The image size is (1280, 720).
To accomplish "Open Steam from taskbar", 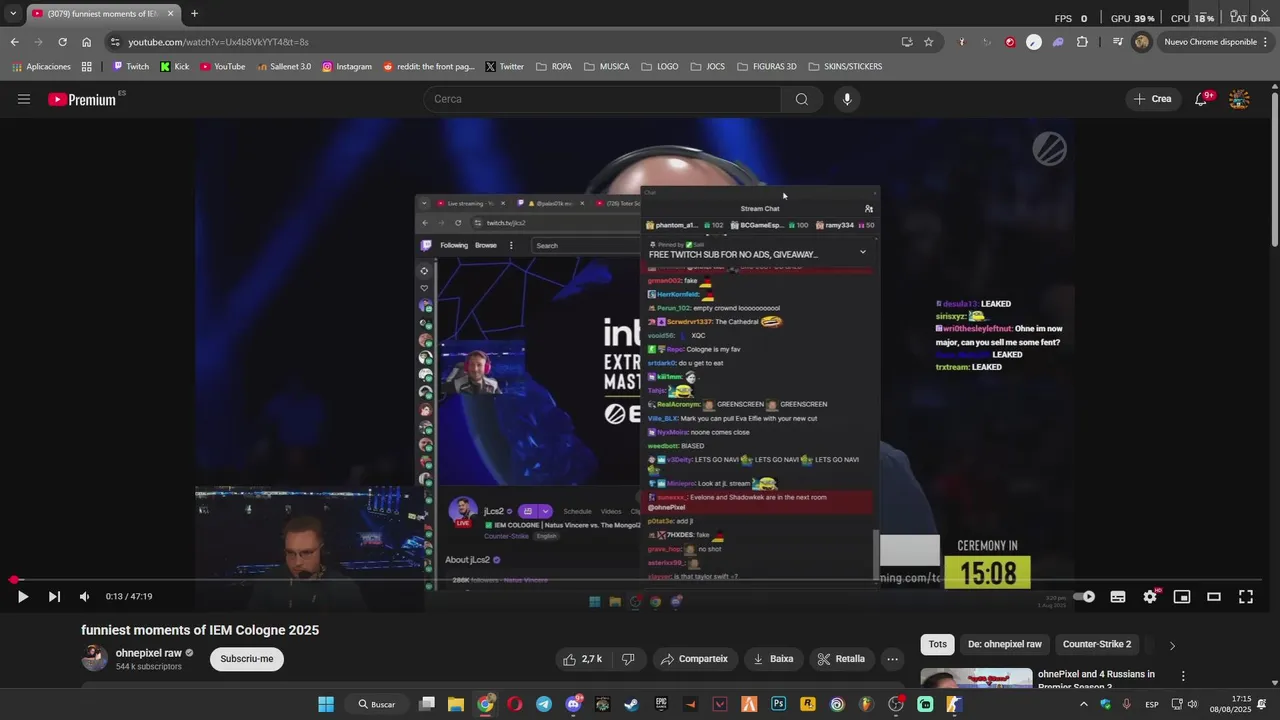I will 631,704.
